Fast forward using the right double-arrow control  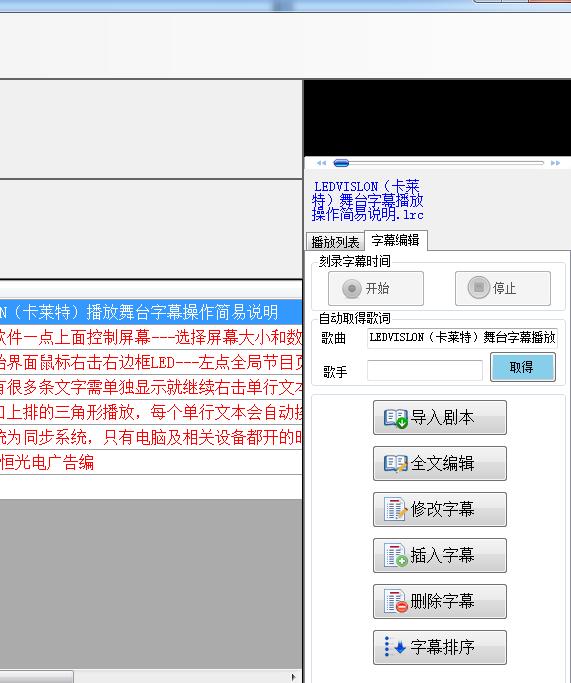pos(555,163)
